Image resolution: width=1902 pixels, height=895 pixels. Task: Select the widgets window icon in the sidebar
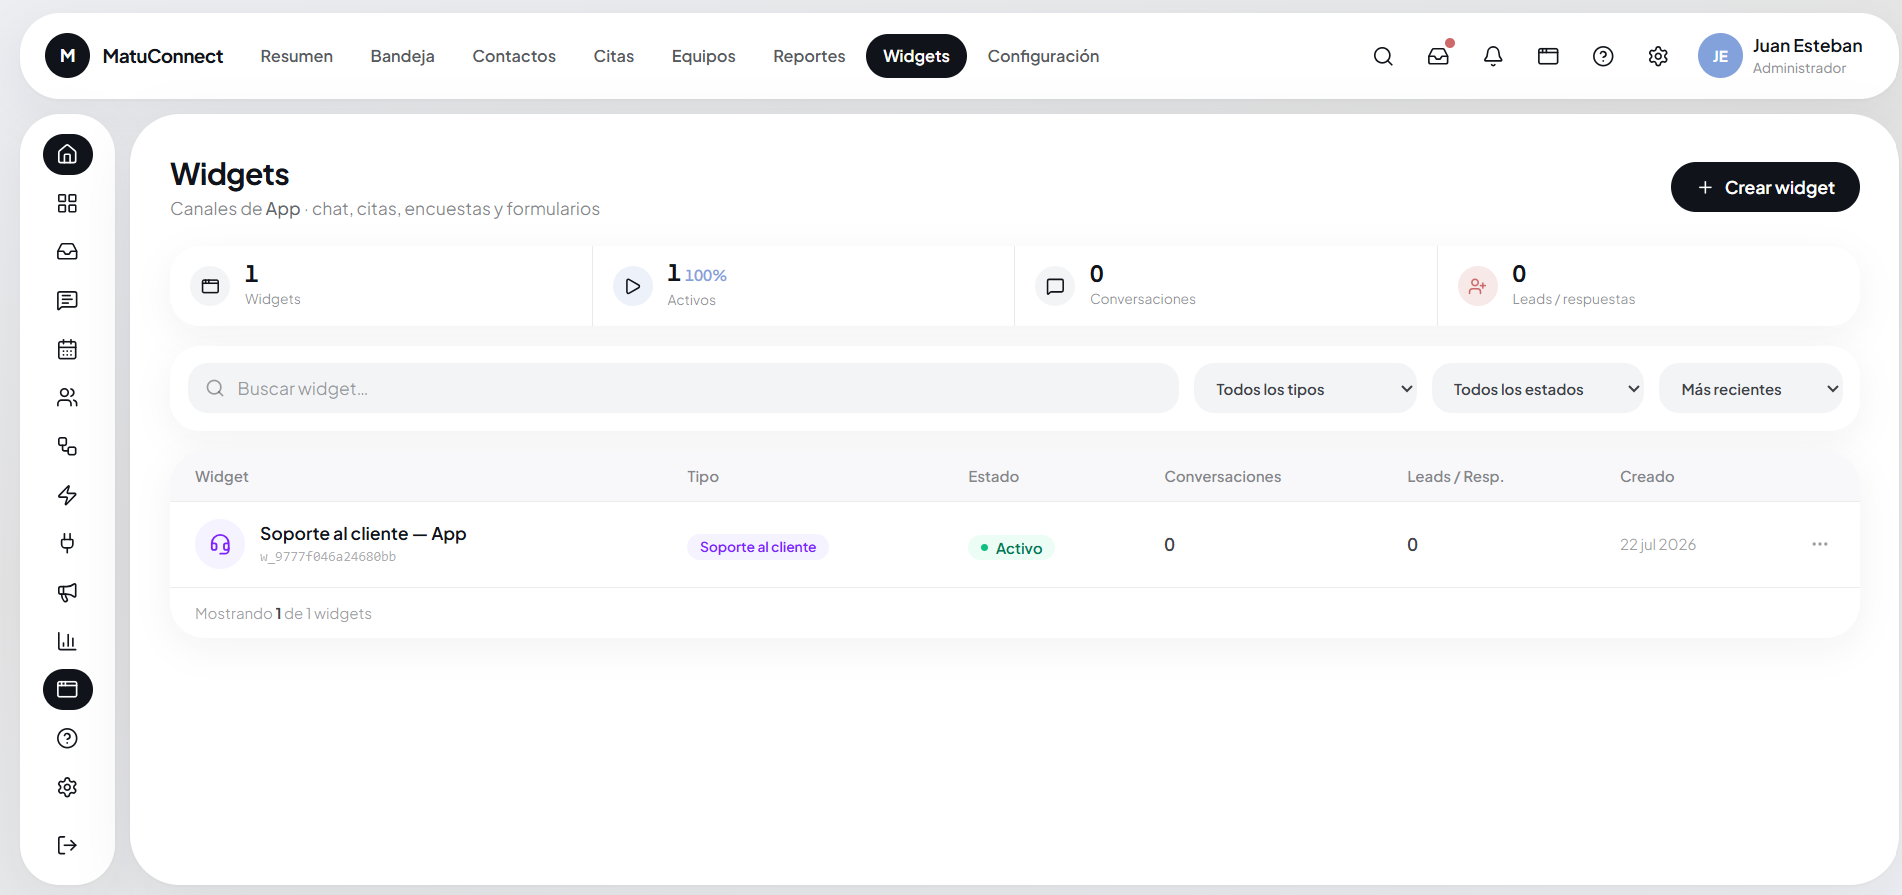[67, 689]
